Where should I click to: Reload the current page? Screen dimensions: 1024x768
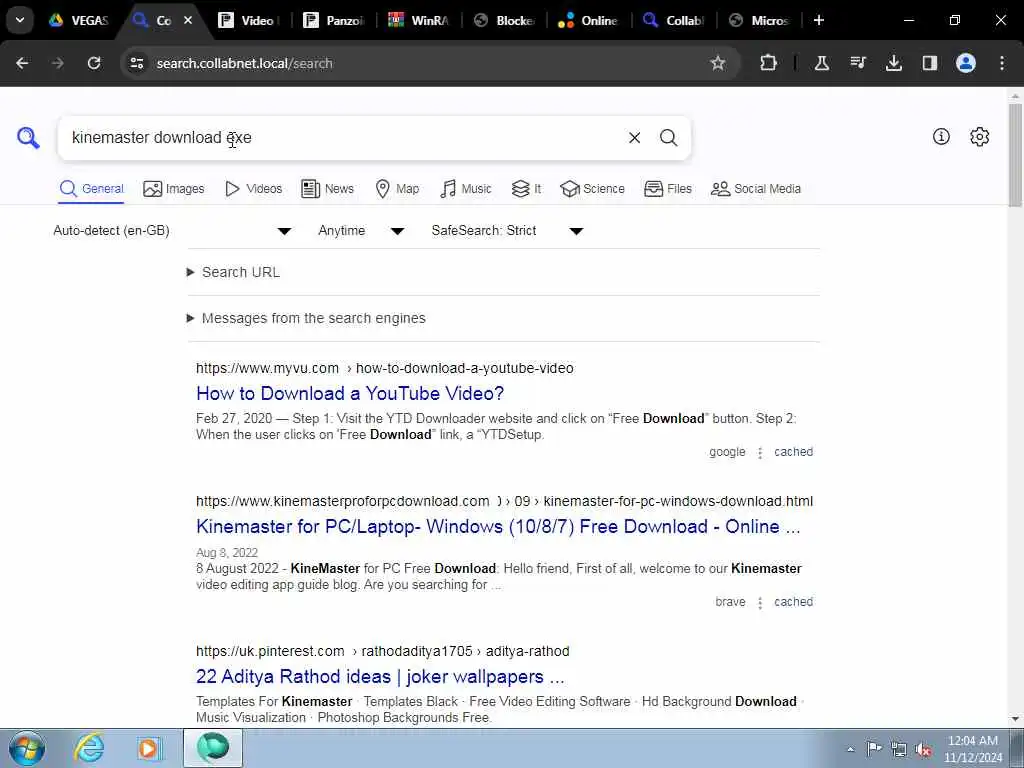[94, 63]
